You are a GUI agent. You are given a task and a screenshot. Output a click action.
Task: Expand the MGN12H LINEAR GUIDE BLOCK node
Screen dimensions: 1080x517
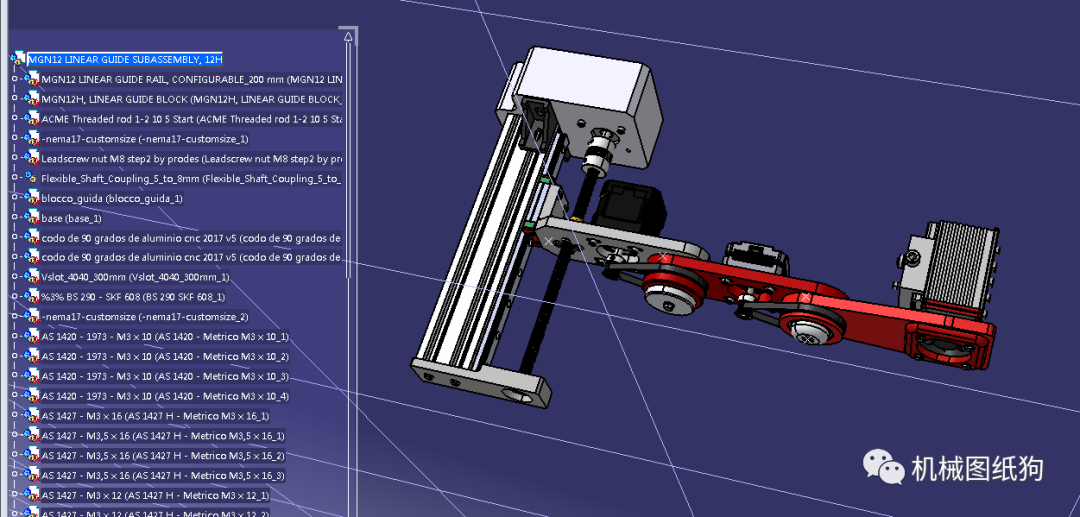(14, 99)
